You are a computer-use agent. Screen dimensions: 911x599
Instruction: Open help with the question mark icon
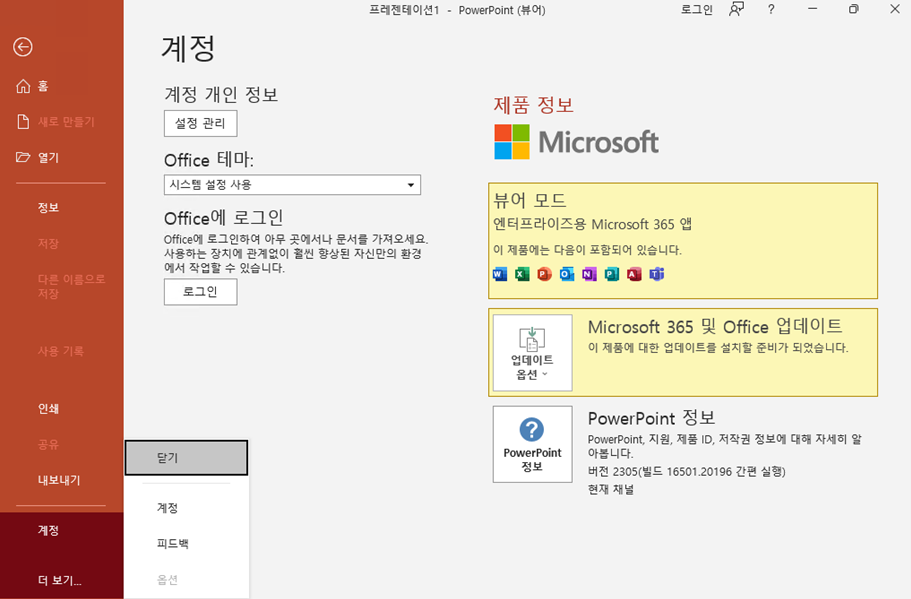coord(771,9)
